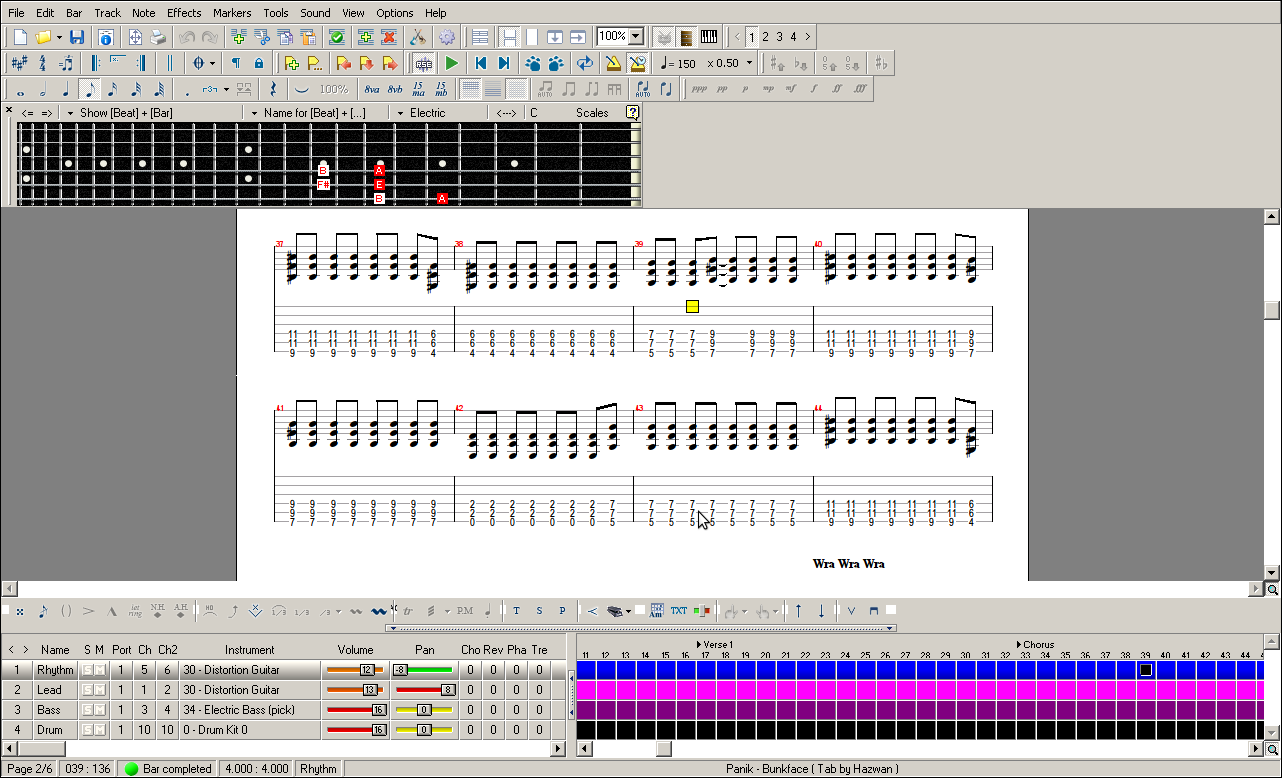Open the Effects menu
The image size is (1282, 778).
184,13
